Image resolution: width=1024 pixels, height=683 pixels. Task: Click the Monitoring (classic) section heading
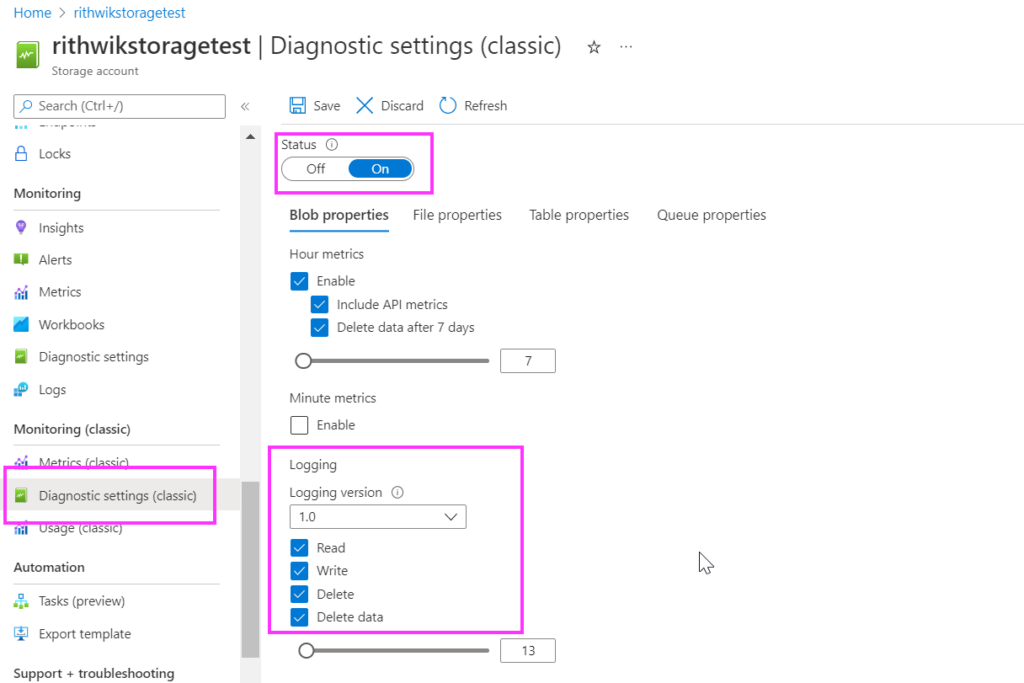pos(72,429)
